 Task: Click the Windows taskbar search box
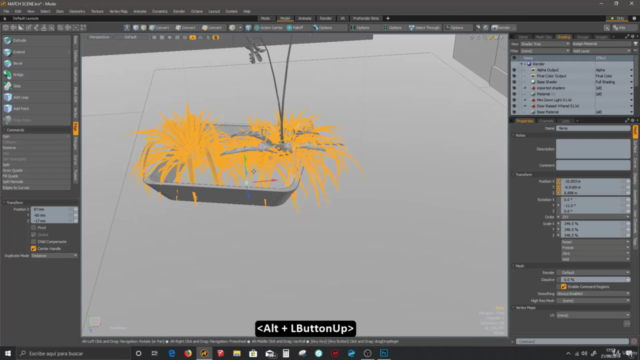coord(73,353)
